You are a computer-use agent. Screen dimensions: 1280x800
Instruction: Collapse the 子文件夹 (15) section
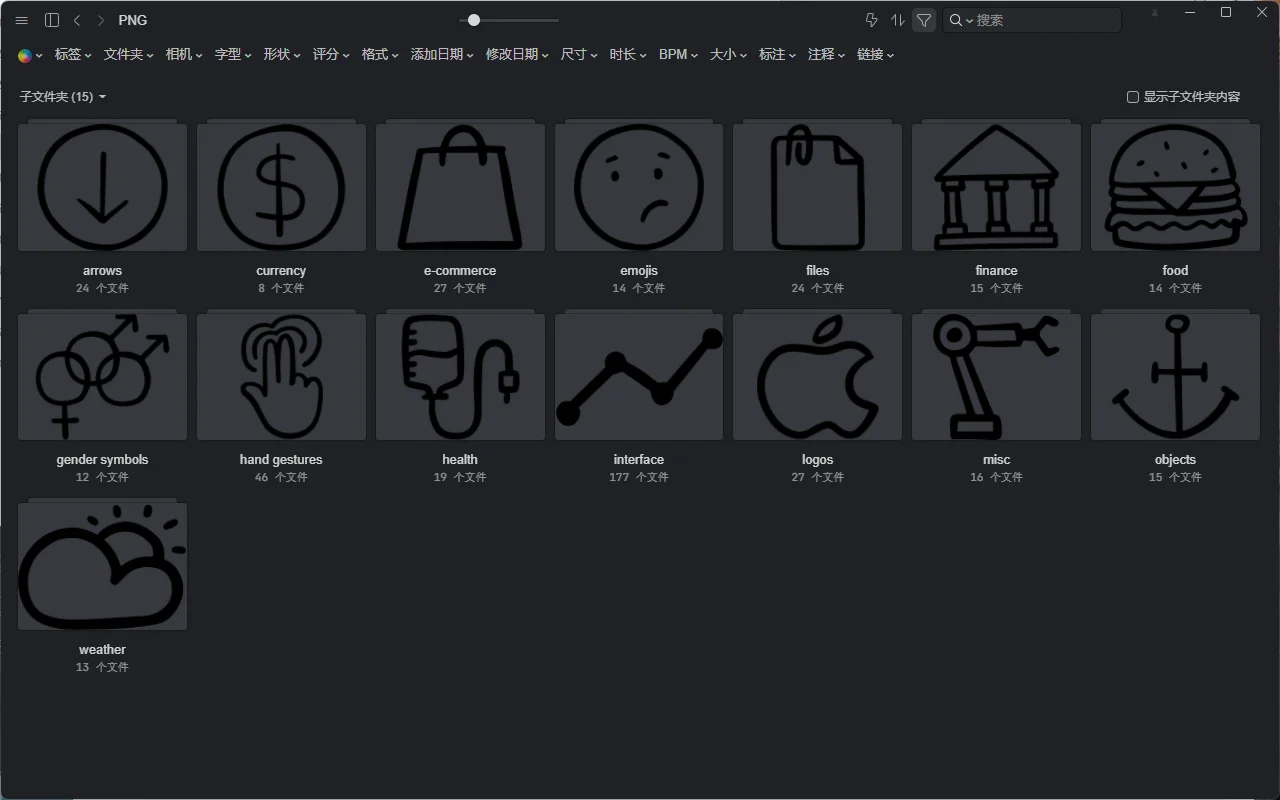click(63, 97)
